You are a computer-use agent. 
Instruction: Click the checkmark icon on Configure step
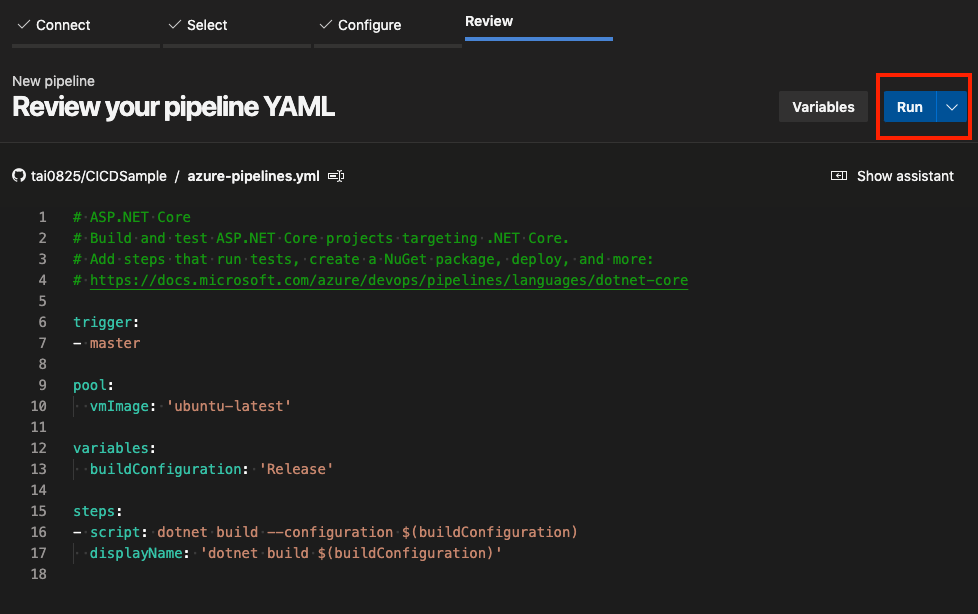click(x=326, y=25)
